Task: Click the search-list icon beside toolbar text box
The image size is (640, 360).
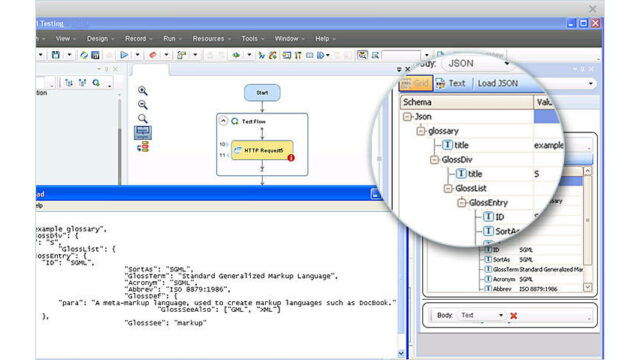Action: pos(375,55)
